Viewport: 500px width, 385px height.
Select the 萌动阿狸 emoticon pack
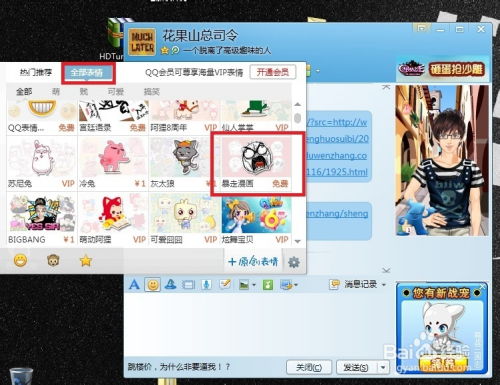pyautogui.click(x=113, y=219)
